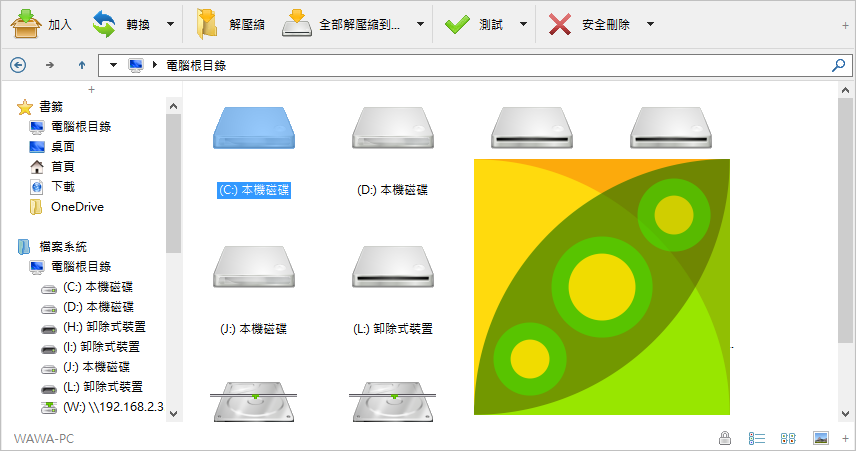Select the (J:) 本機磁碟 drive icon in file pane
Image resolution: width=856 pixels, height=451 pixels.
tap(254, 267)
